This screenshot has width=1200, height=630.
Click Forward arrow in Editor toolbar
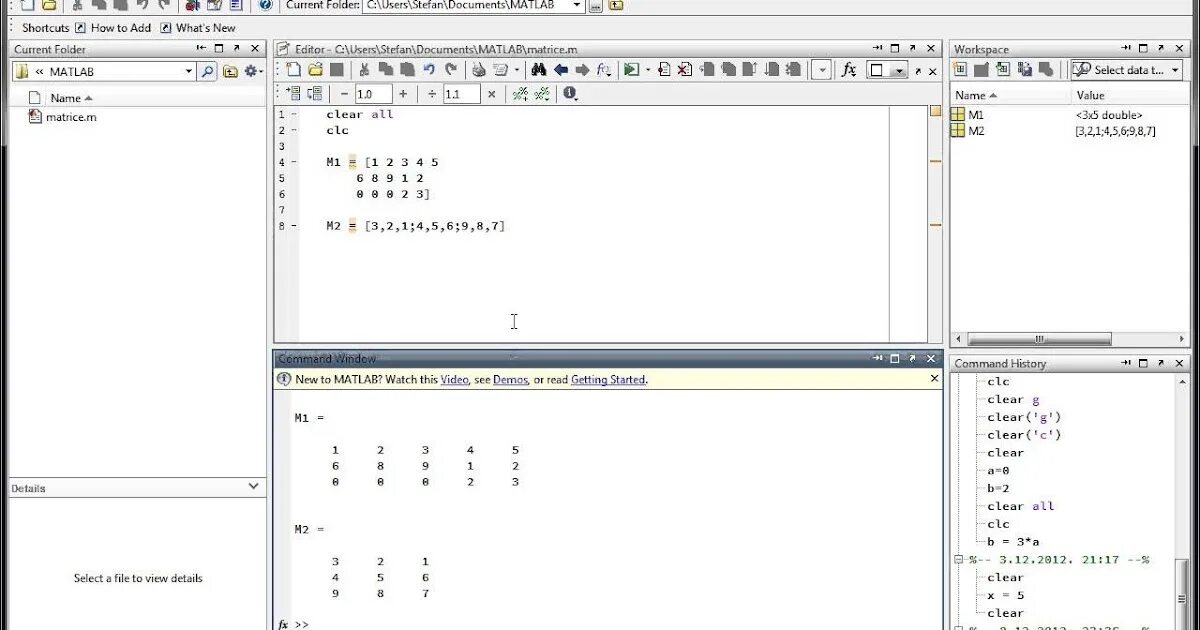coord(582,70)
